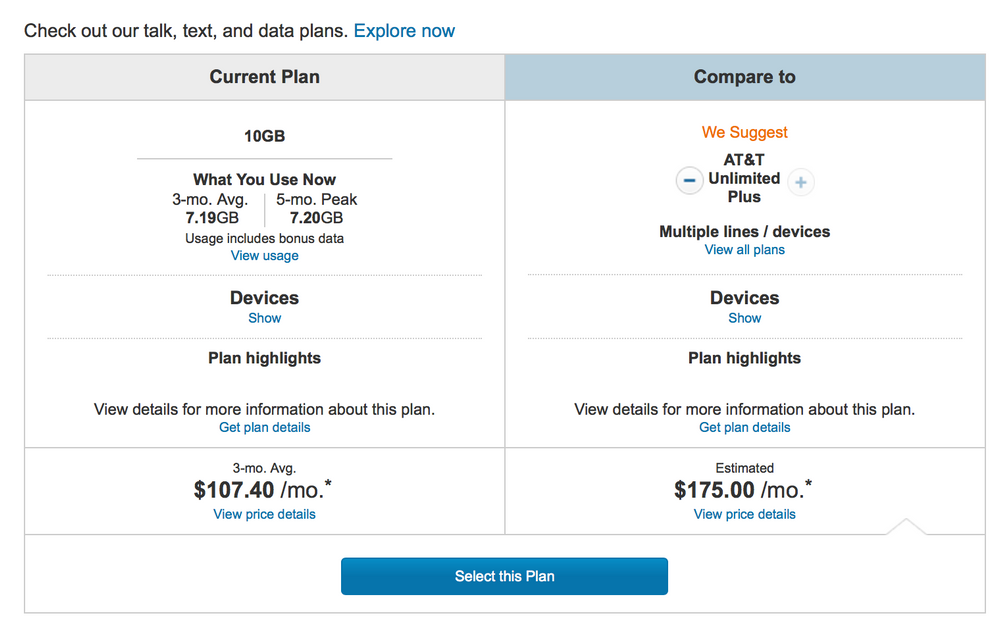Click the We Suggest label
The width and height of the screenshot is (999, 625).
pos(745,132)
